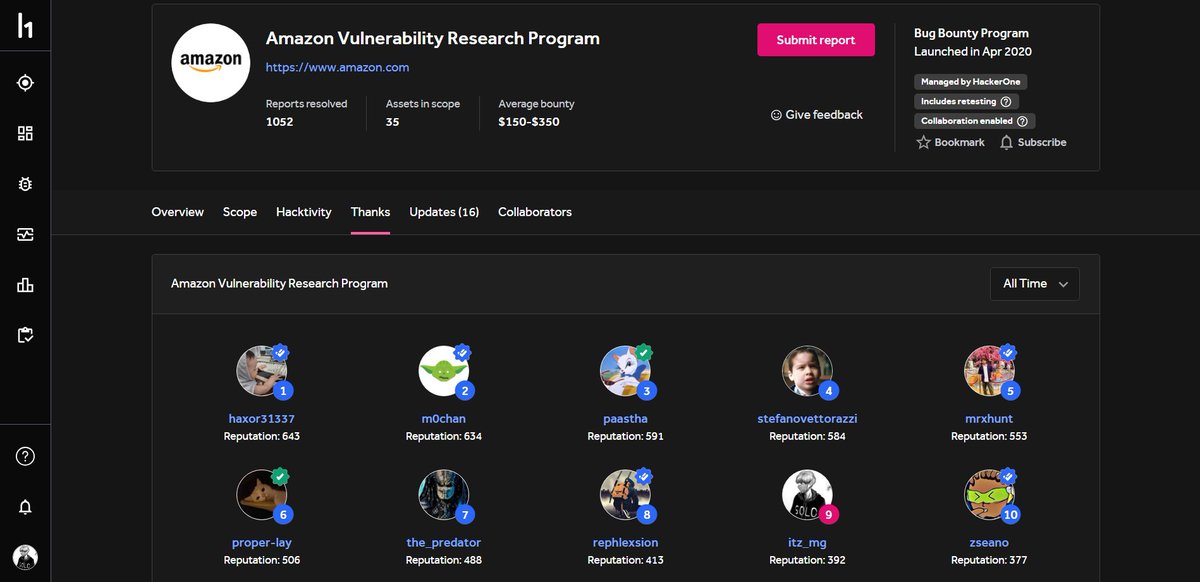Click the itz_mg username link
1200x582 pixels.
807,542
